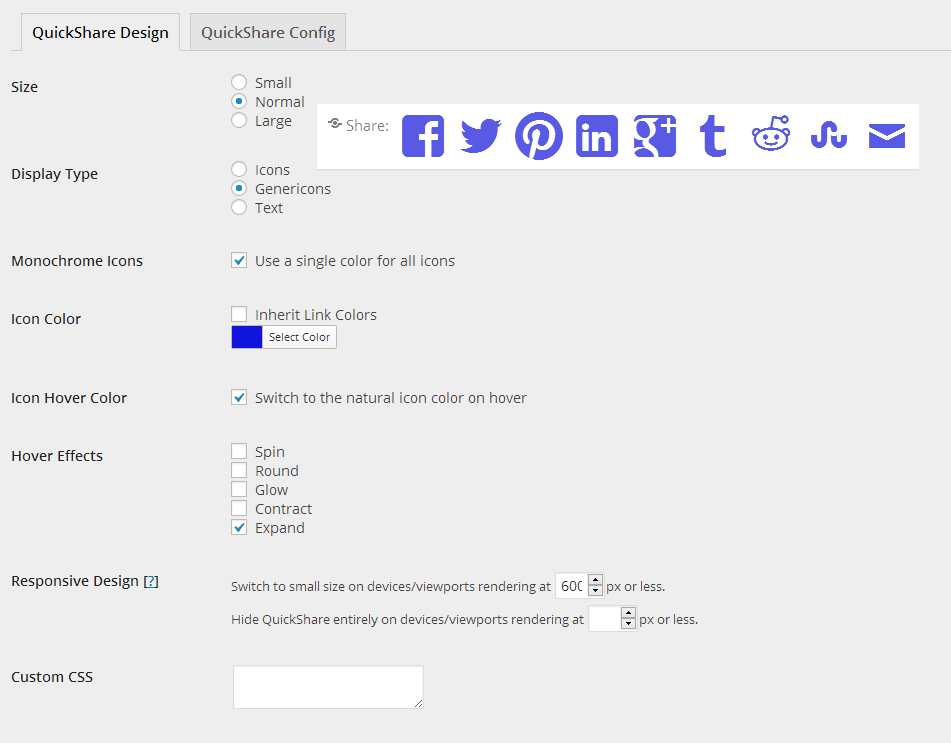Increase small-size viewport width stepper
951x743 pixels.
tap(596, 580)
